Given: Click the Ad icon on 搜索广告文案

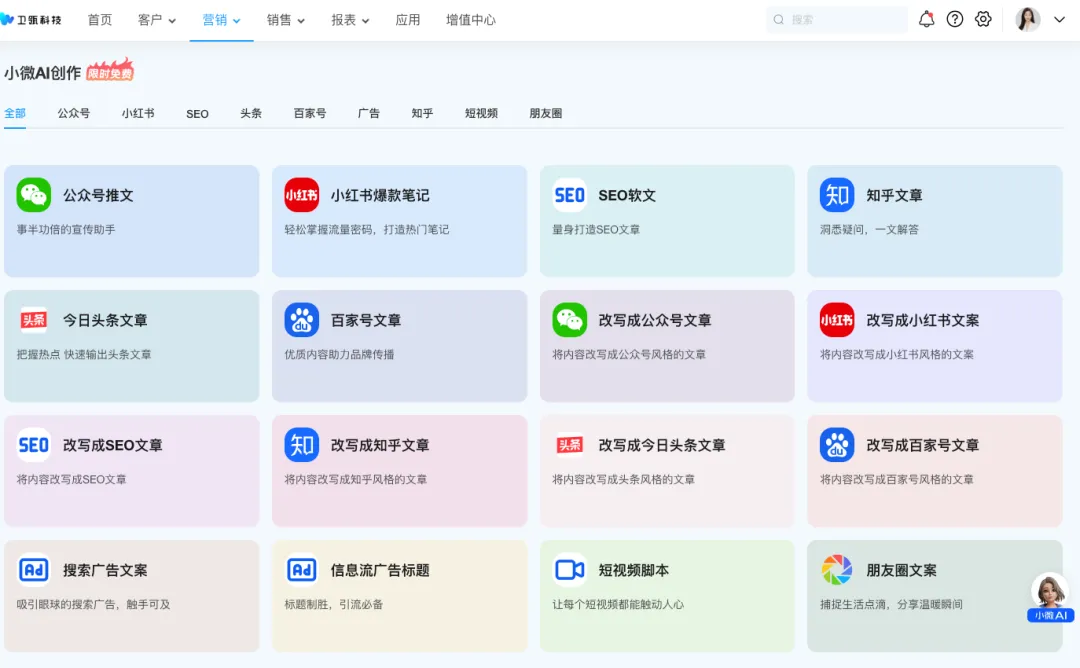Looking at the screenshot, I should coord(34,570).
